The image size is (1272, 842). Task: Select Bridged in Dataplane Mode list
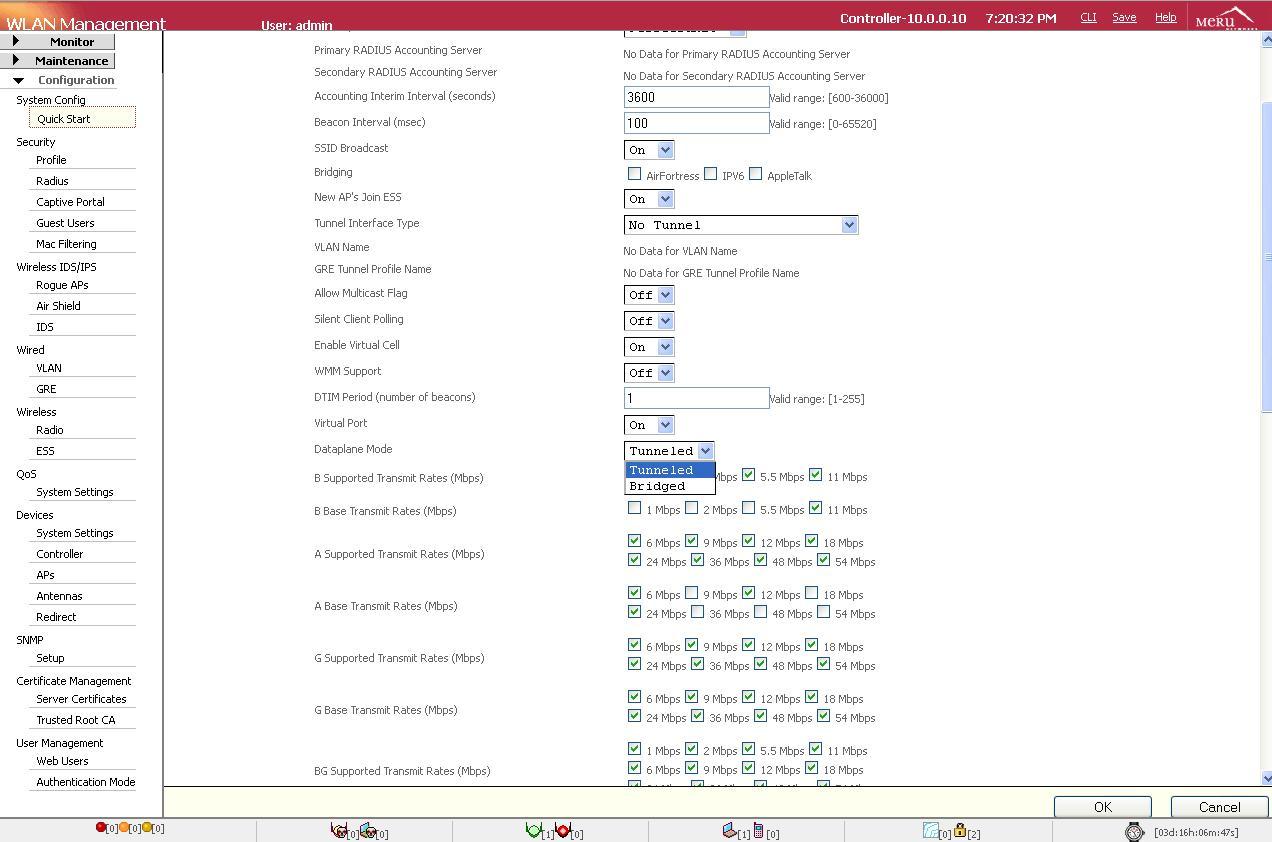pos(670,486)
